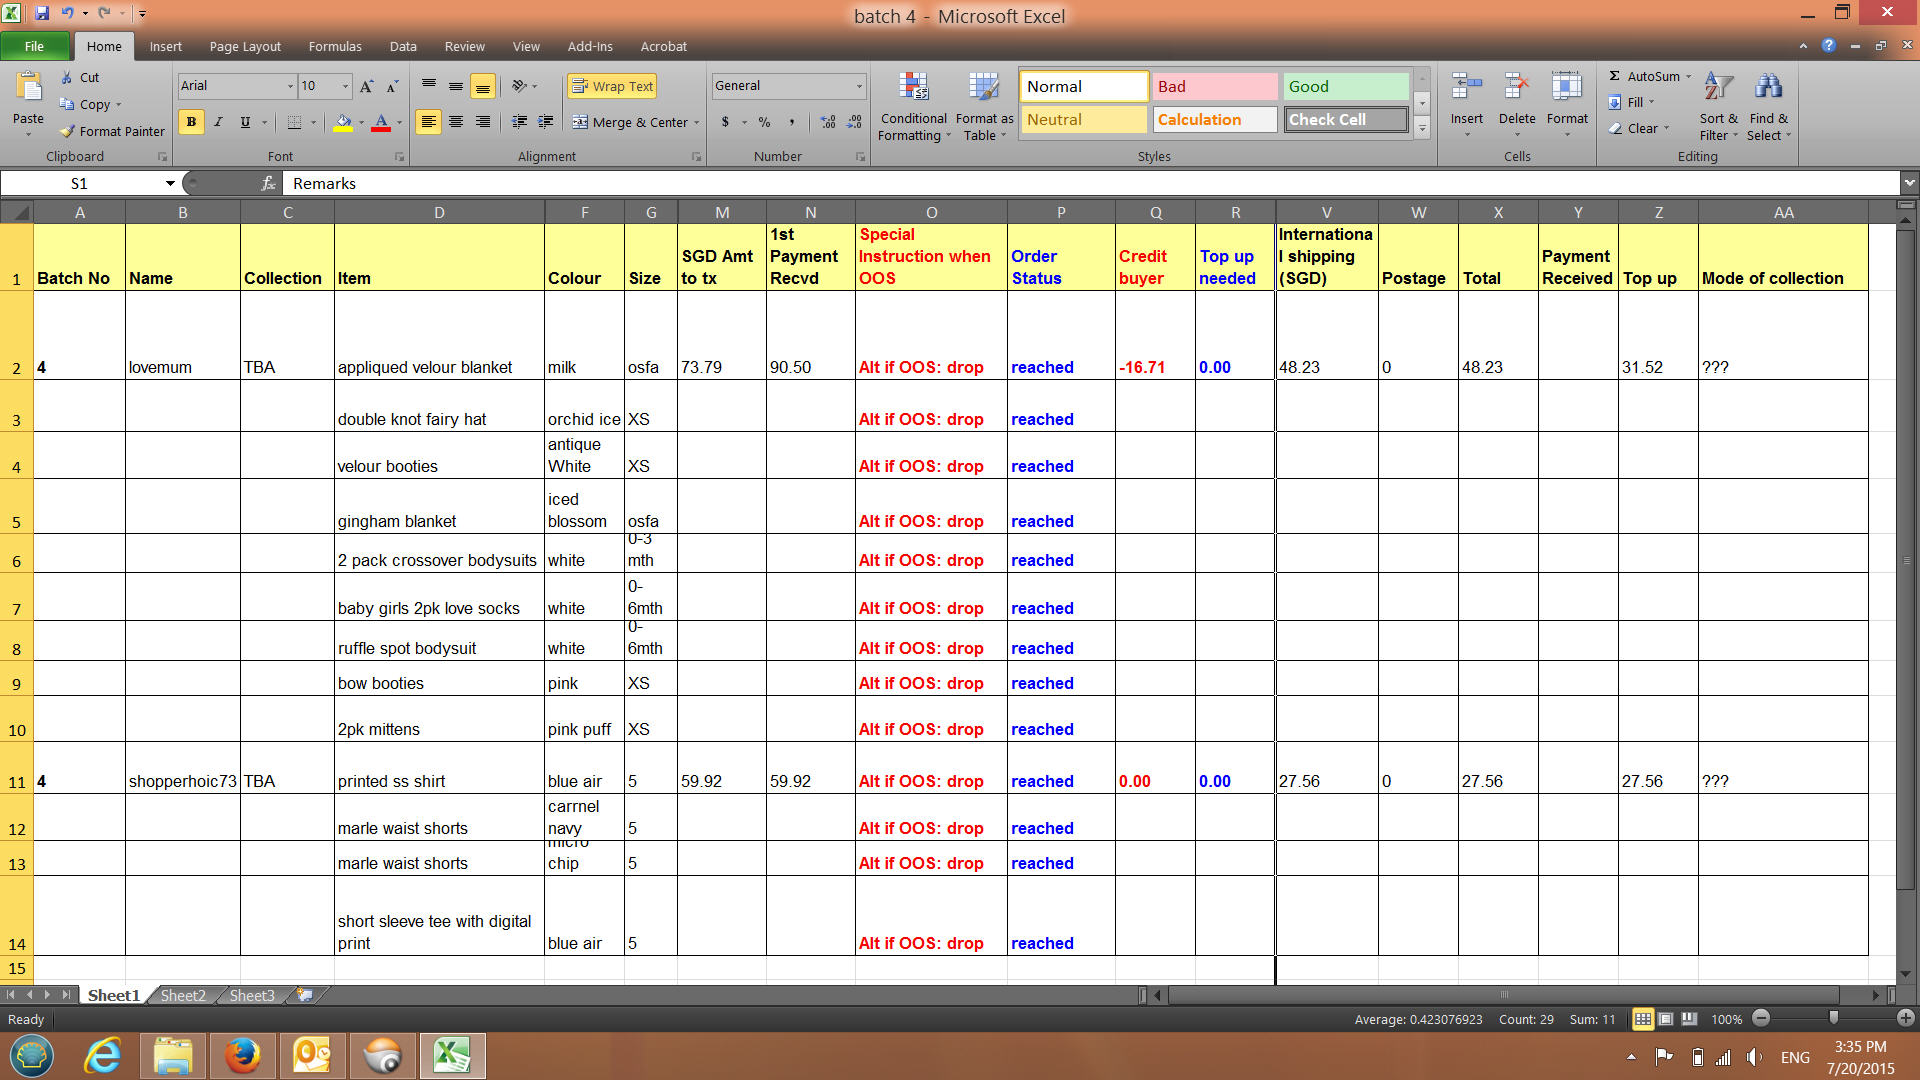The image size is (1920, 1080).
Task: Apply Accounting Number Format dollar icon
Action: (725, 122)
